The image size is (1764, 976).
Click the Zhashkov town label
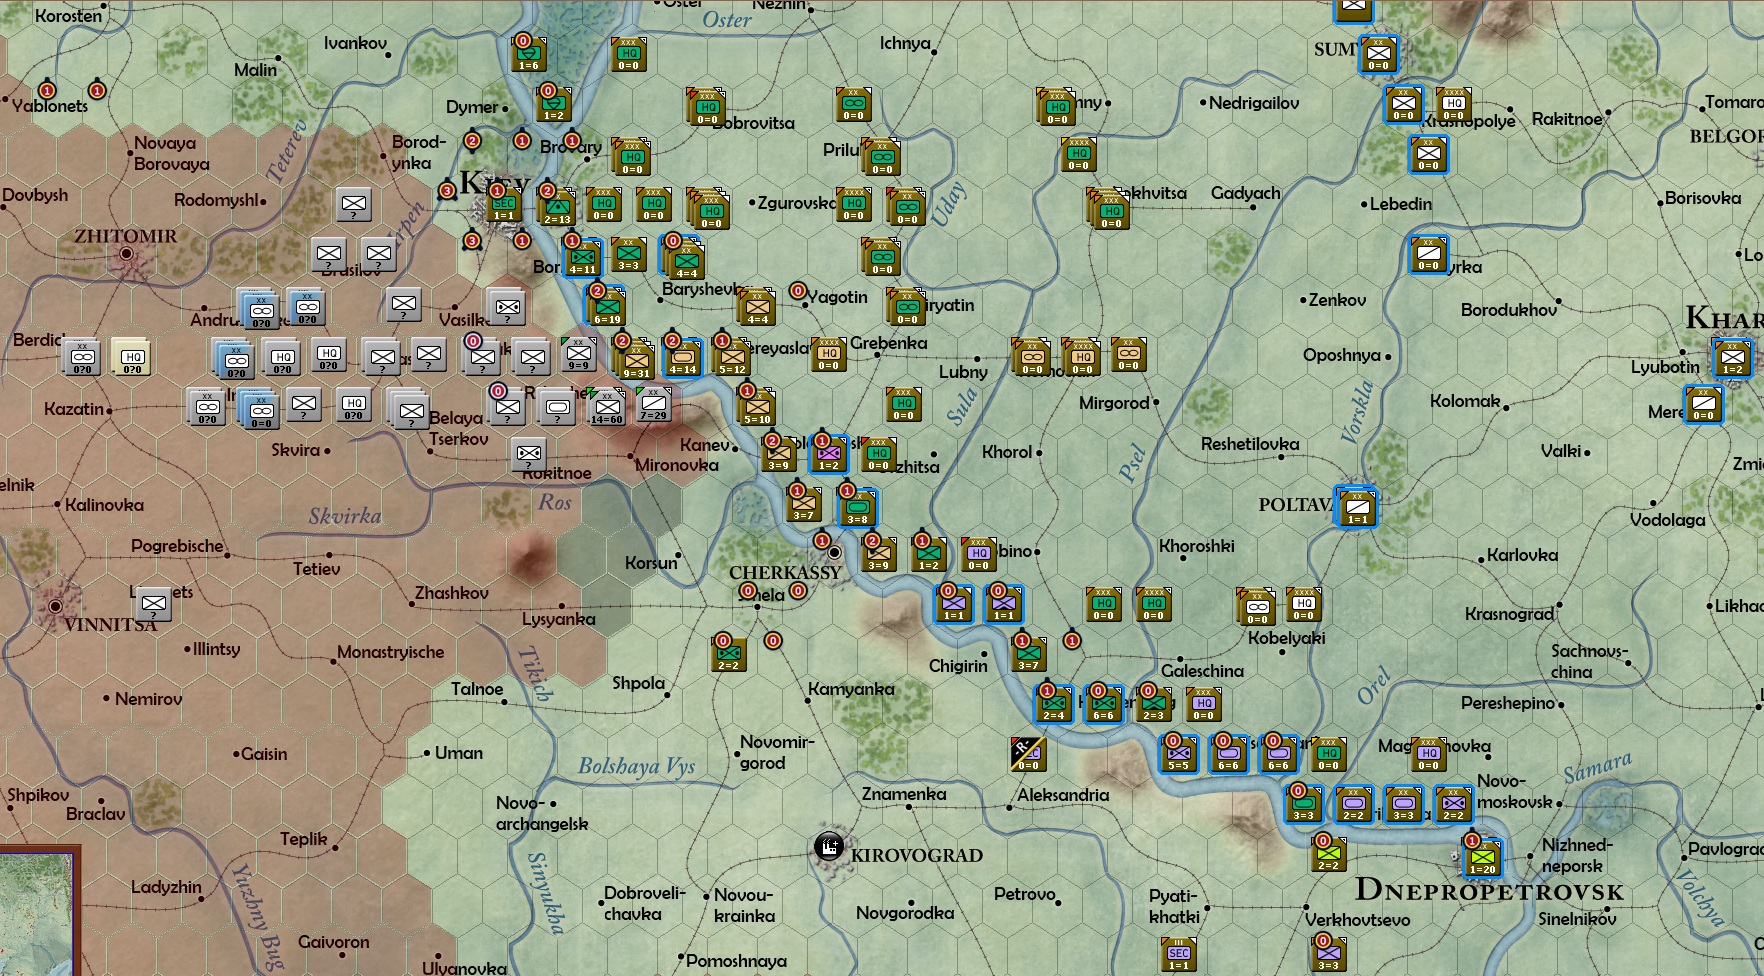452,593
